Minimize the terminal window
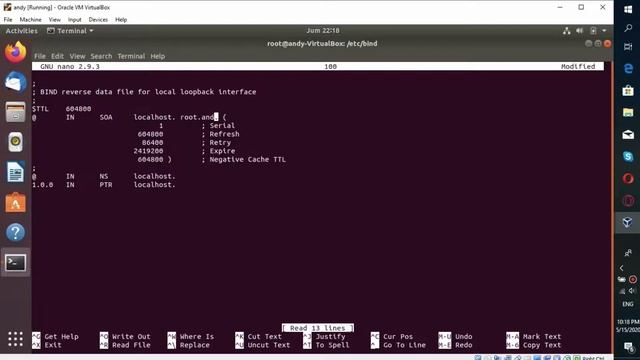Image resolution: width=640 pixels, height=360 pixels. (x=588, y=44)
